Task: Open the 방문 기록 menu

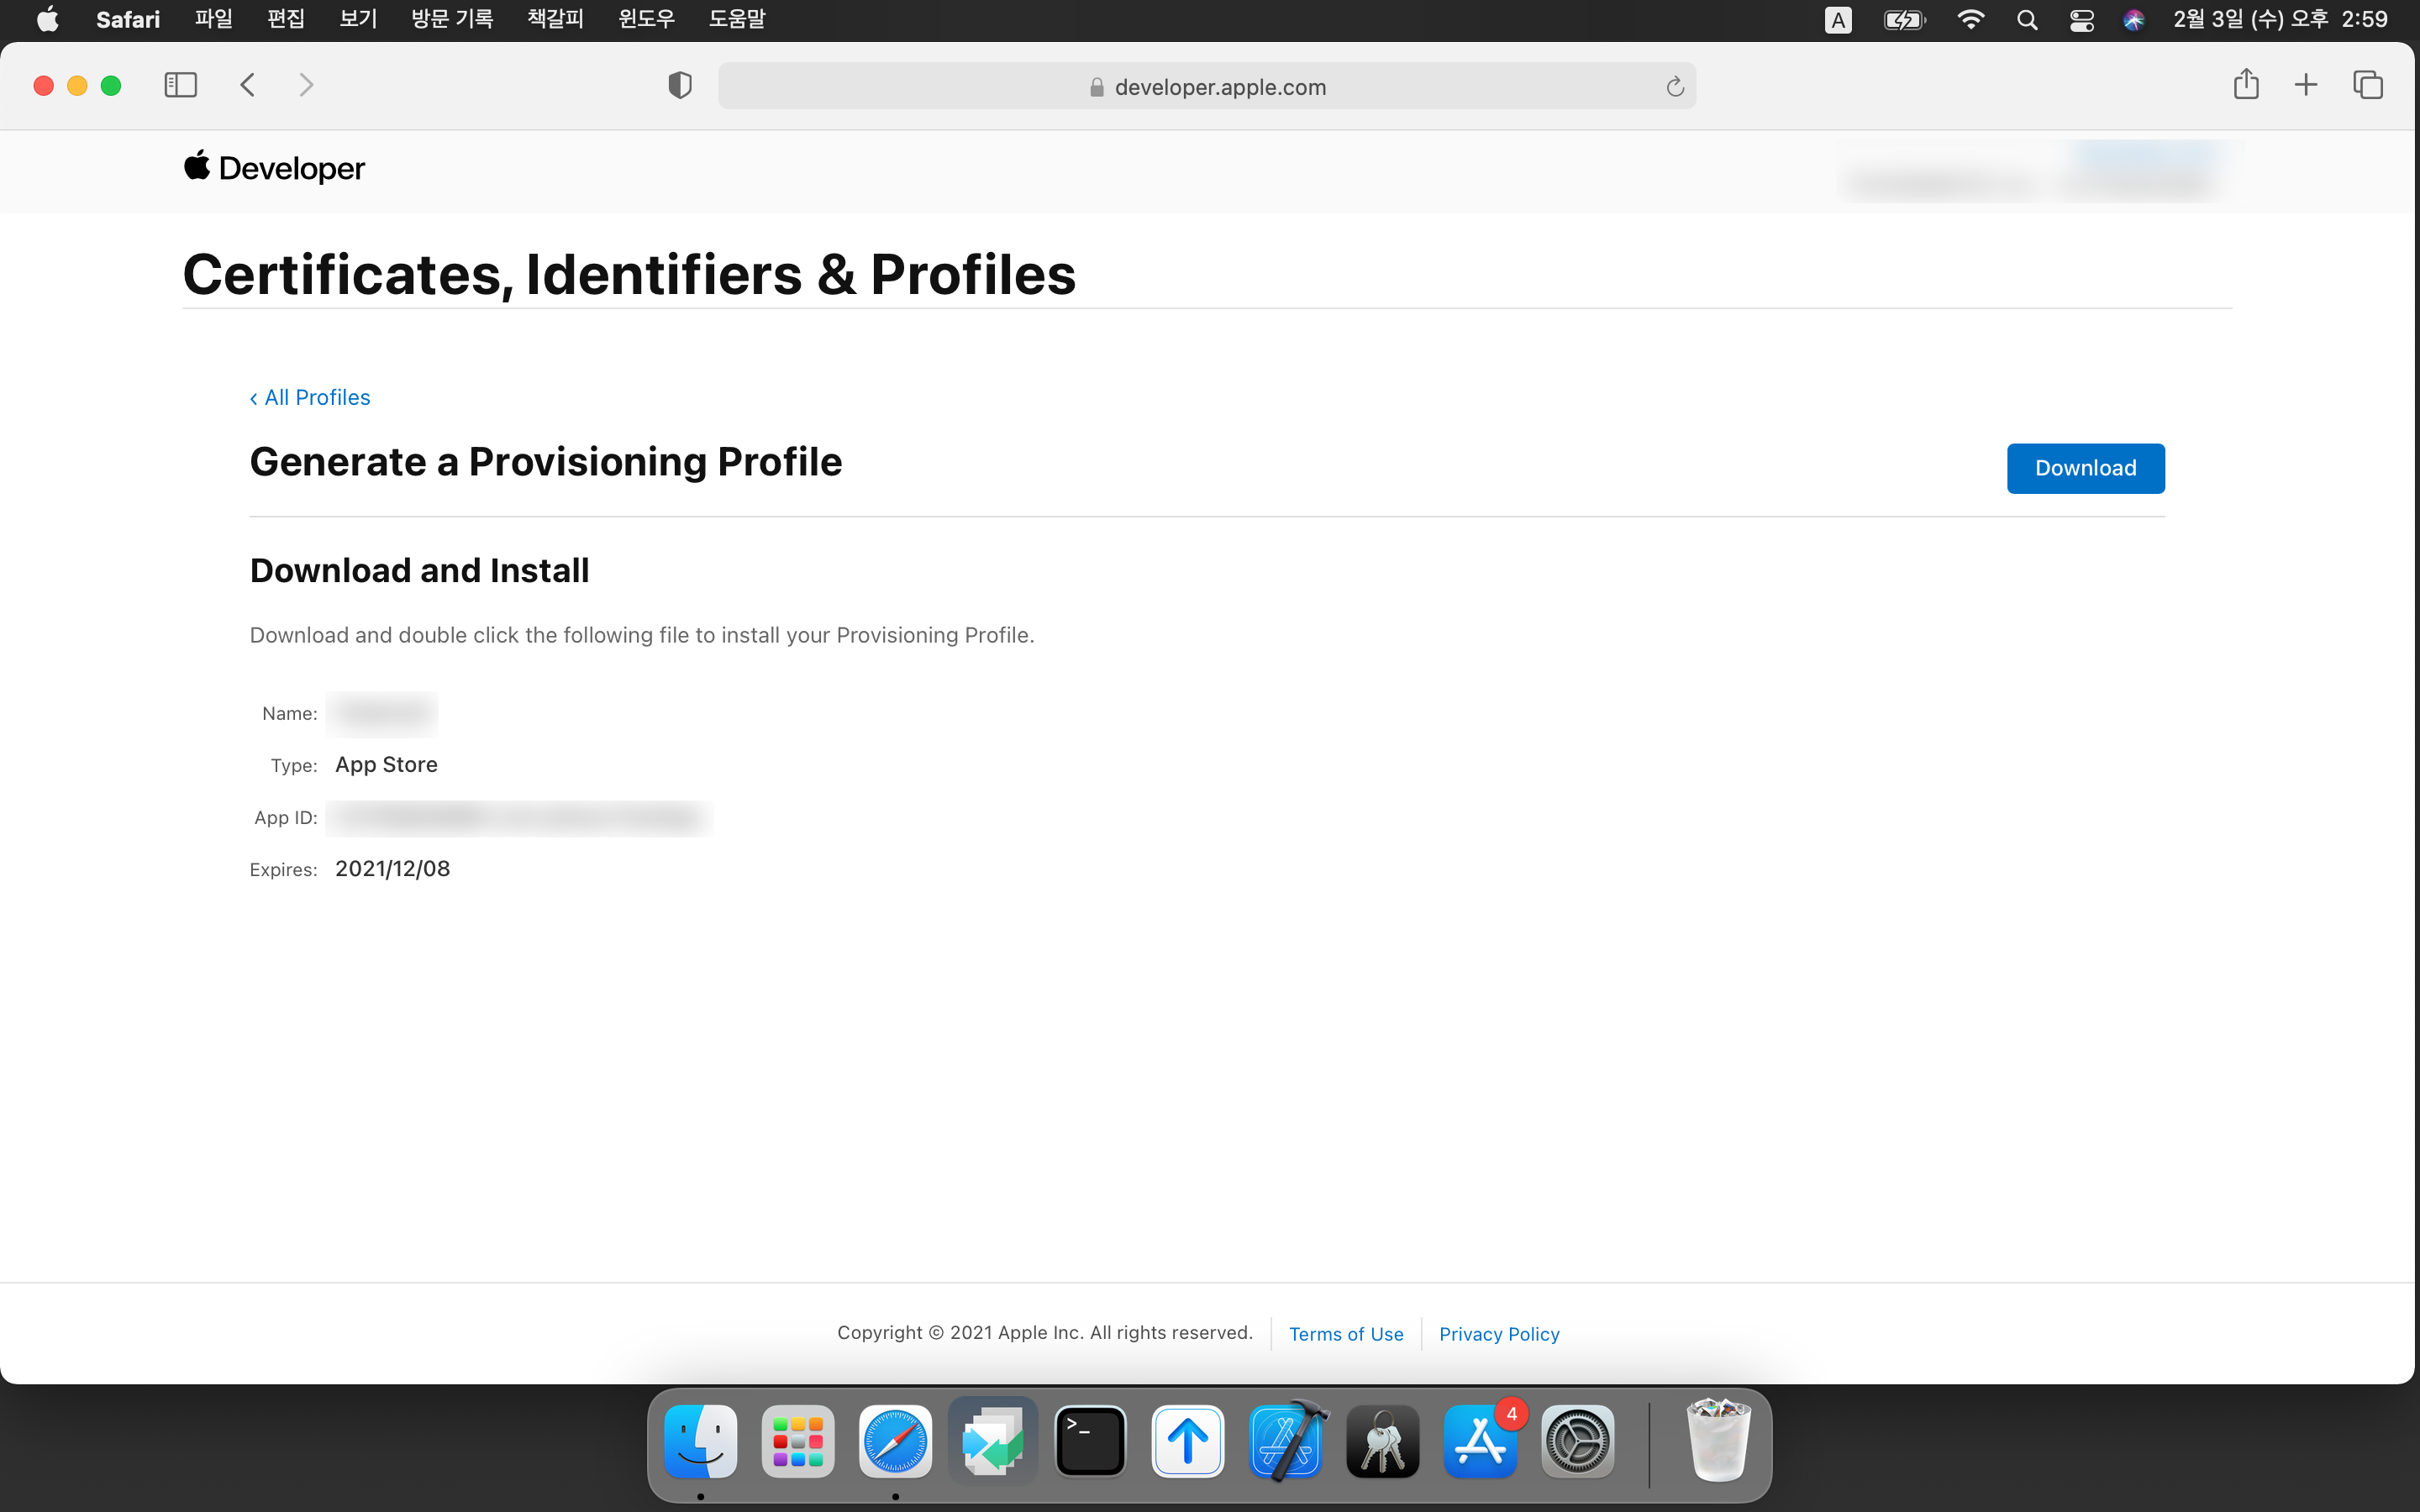Action: coord(452,19)
